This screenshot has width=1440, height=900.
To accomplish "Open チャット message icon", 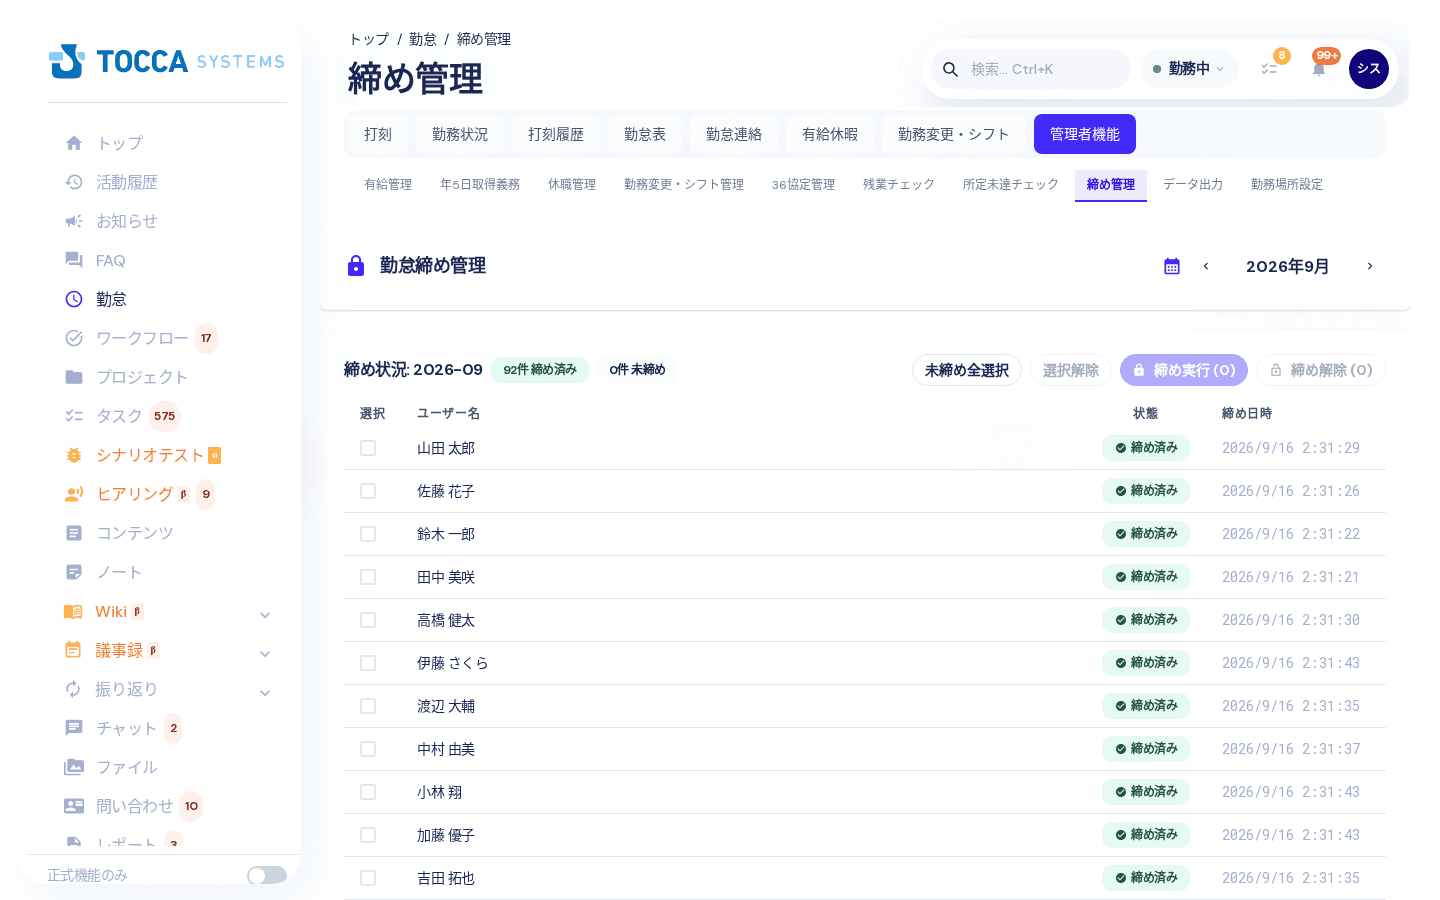I will [74, 728].
